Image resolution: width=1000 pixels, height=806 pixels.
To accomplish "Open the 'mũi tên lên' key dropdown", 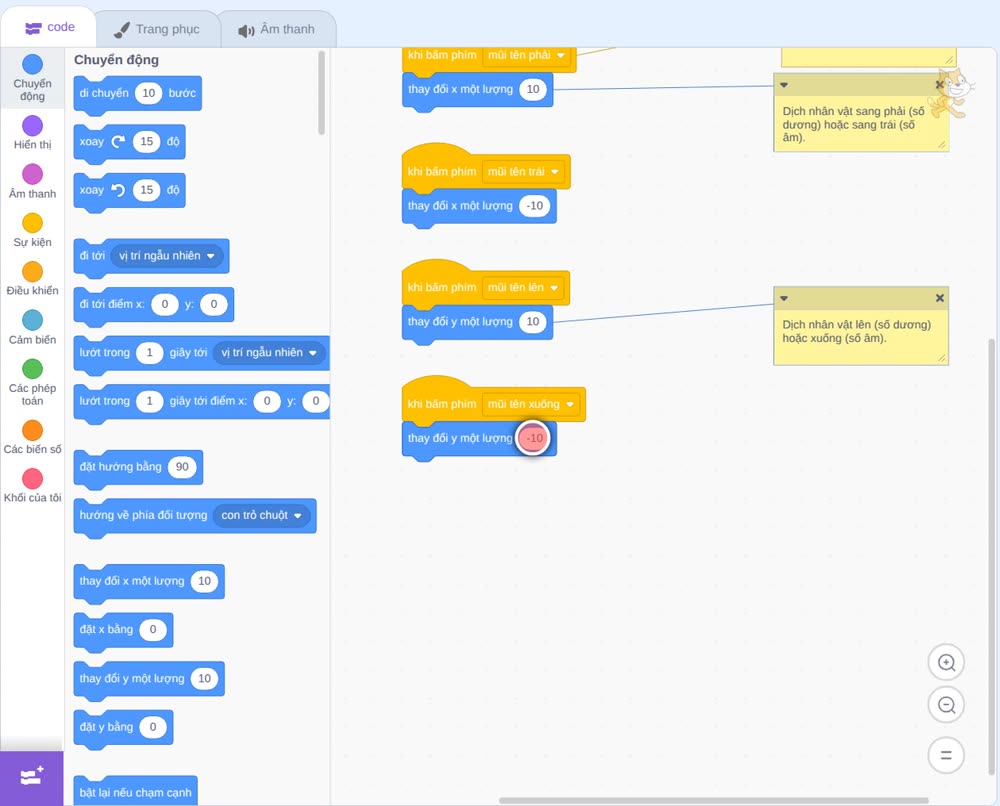I will pyautogui.click(x=523, y=288).
